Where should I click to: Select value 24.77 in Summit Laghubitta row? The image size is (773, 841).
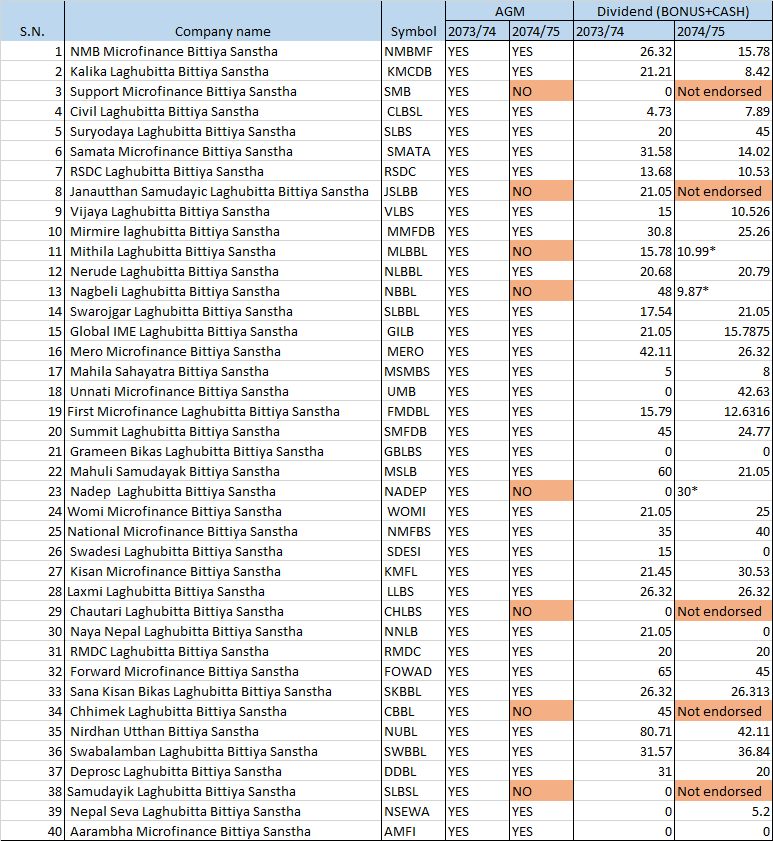click(723, 432)
